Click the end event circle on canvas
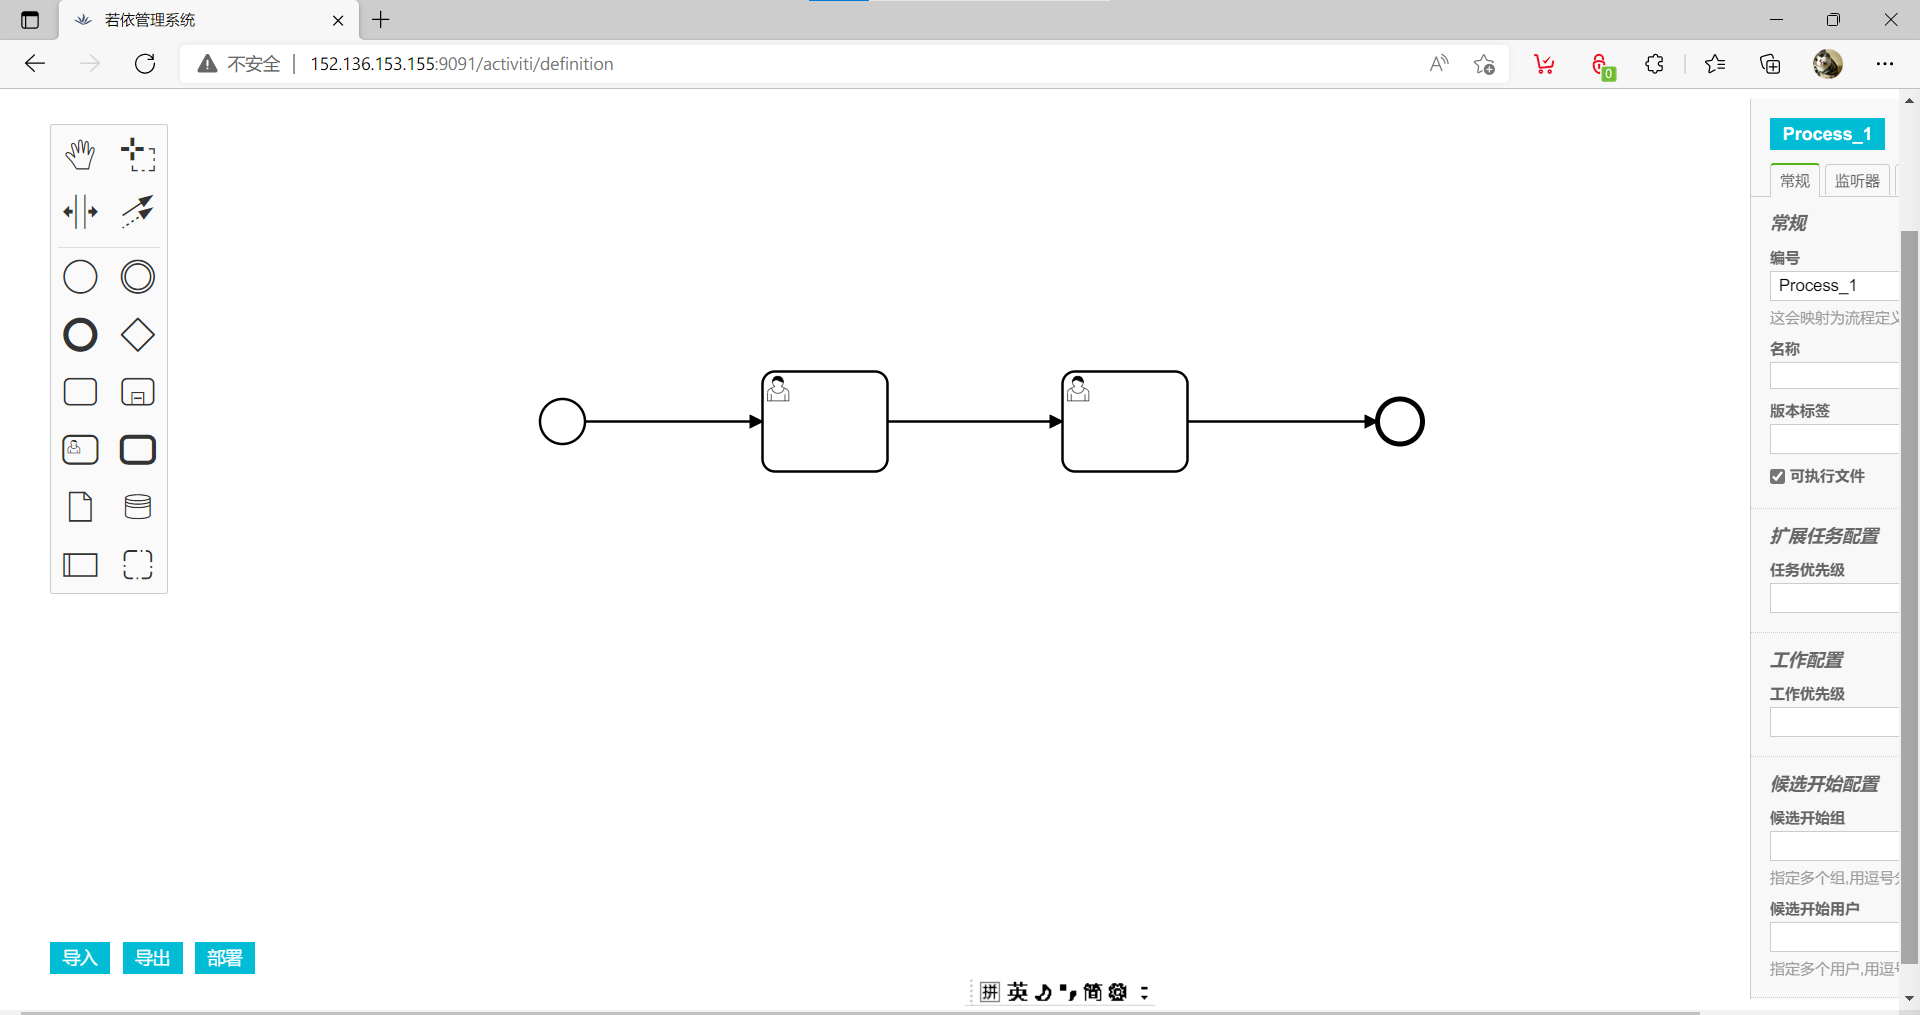The width and height of the screenshot is (1920, 1015). (x=1399, y=422)
